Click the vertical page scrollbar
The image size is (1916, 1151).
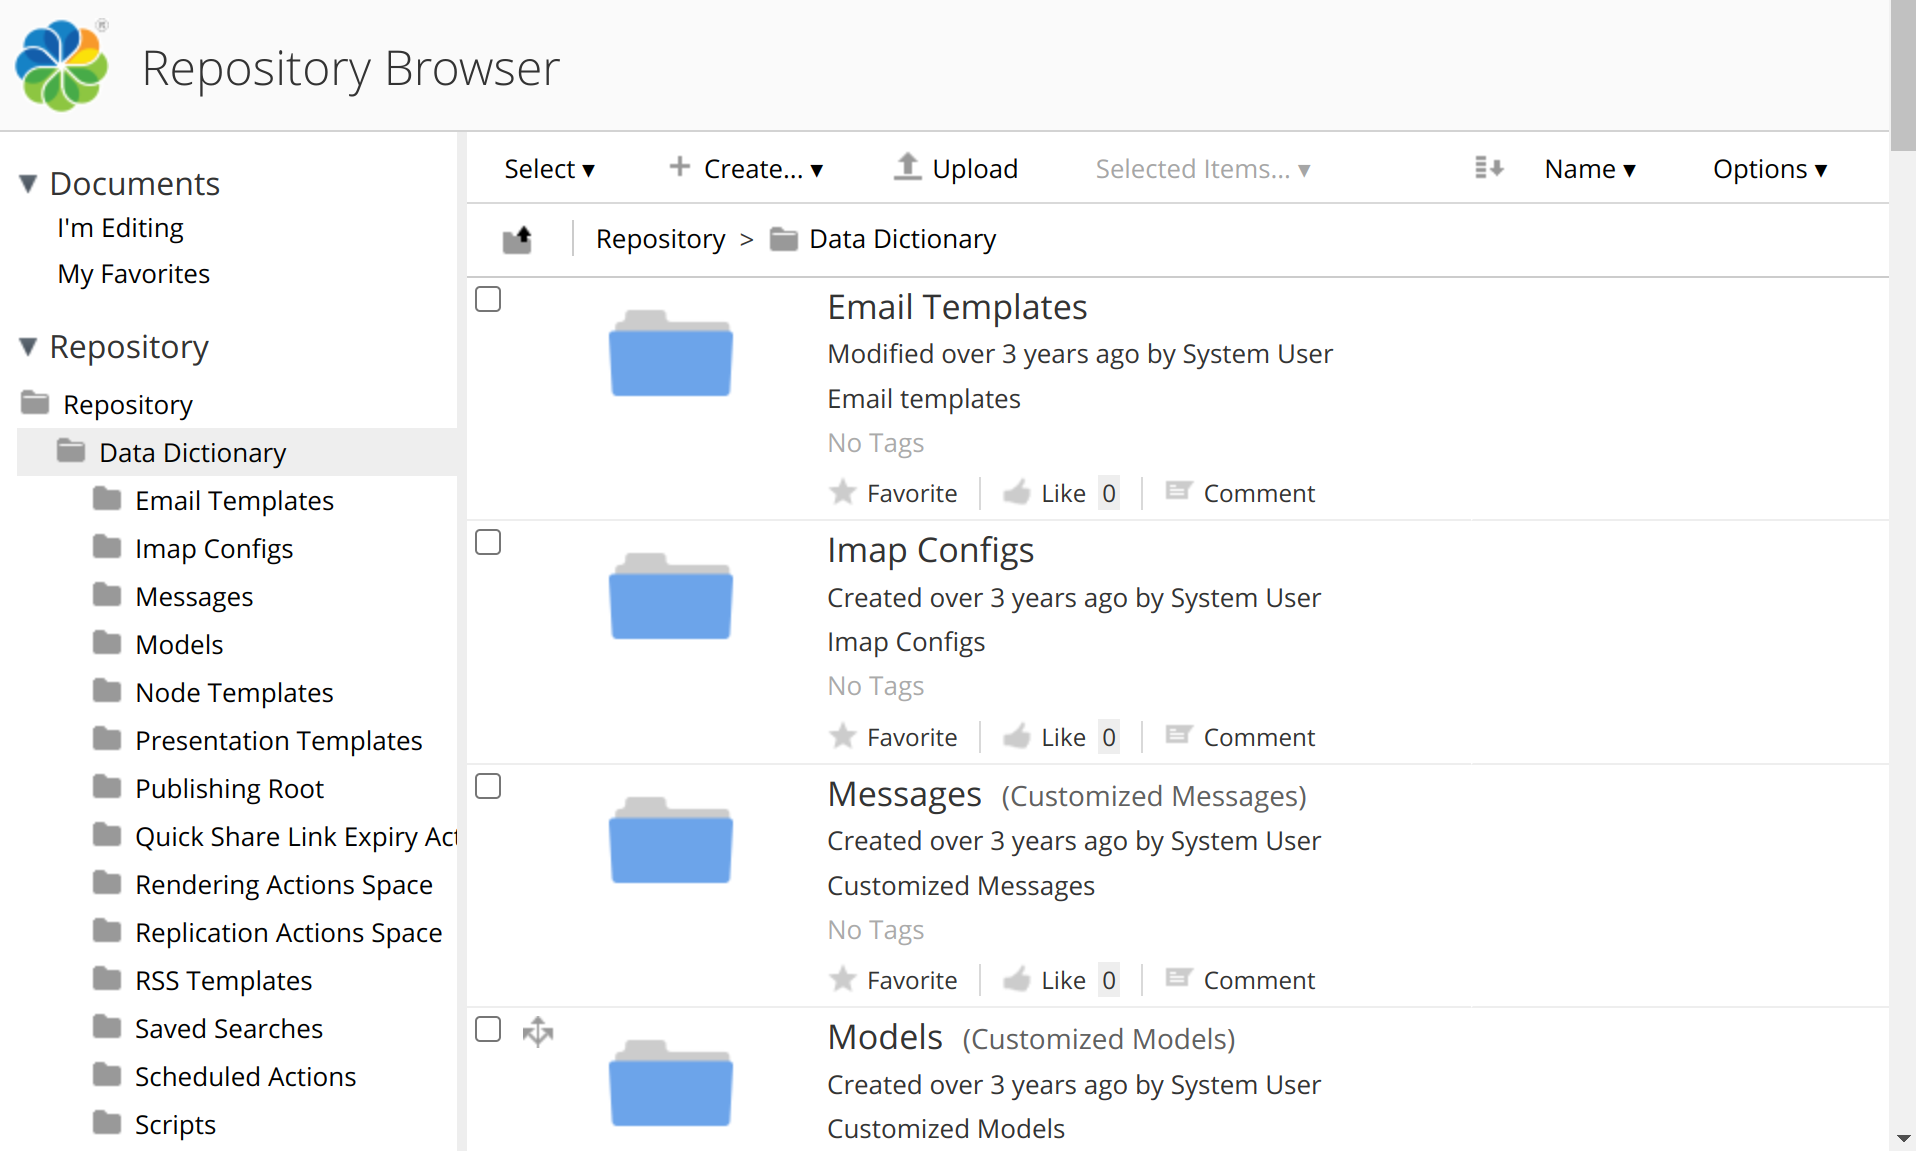tap(1902, 600)
